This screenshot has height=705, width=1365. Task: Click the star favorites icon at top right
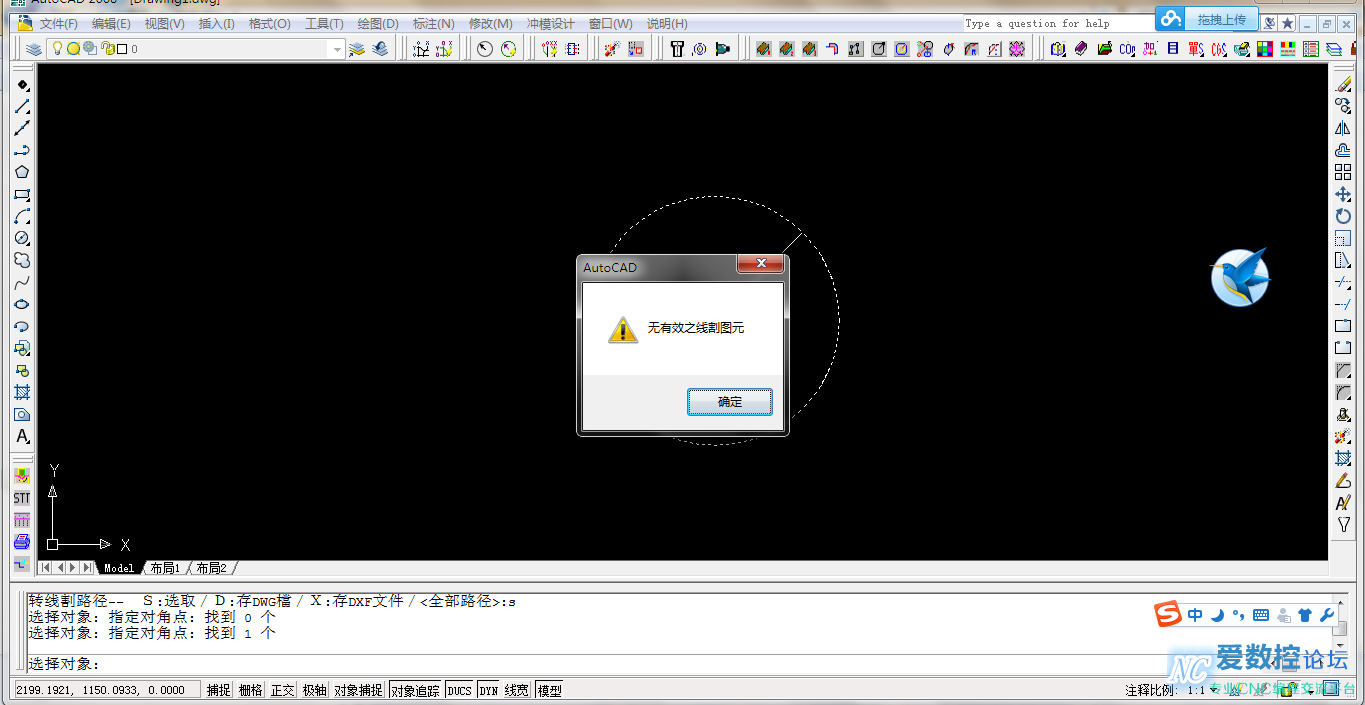(1287, 23)
